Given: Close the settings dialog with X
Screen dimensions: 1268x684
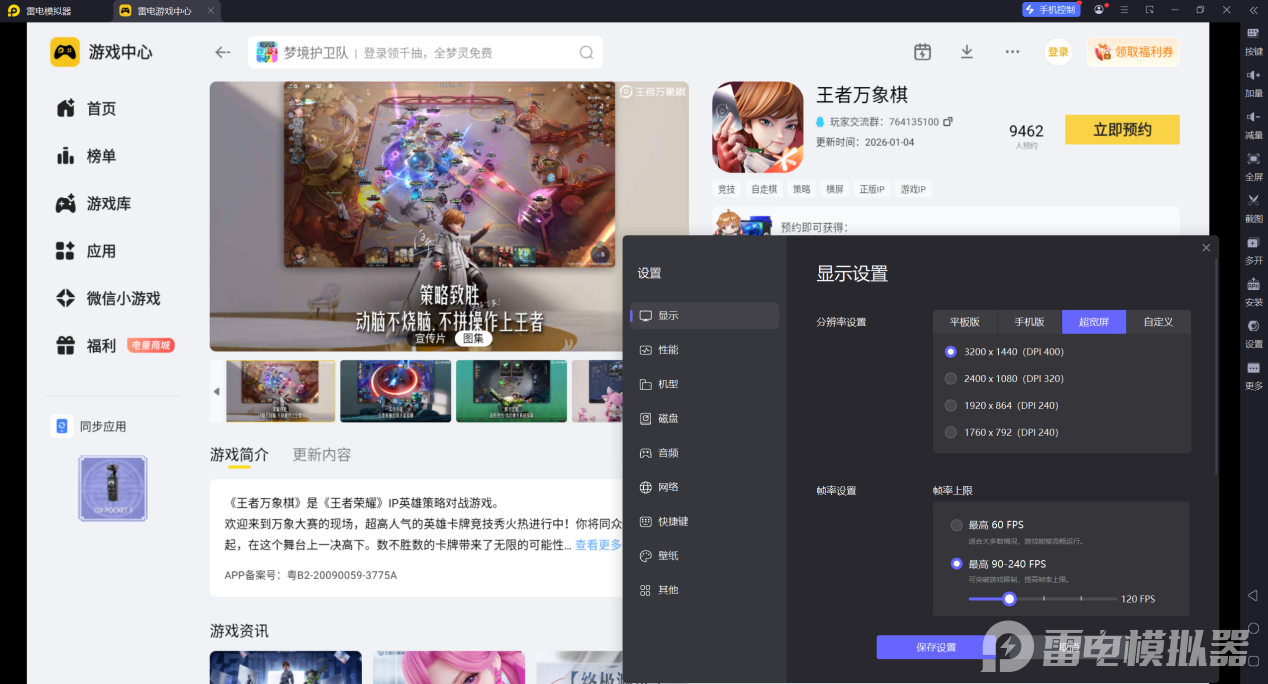Looking at the screenshot, I should pyautogui.click(x=1206, y=248).
